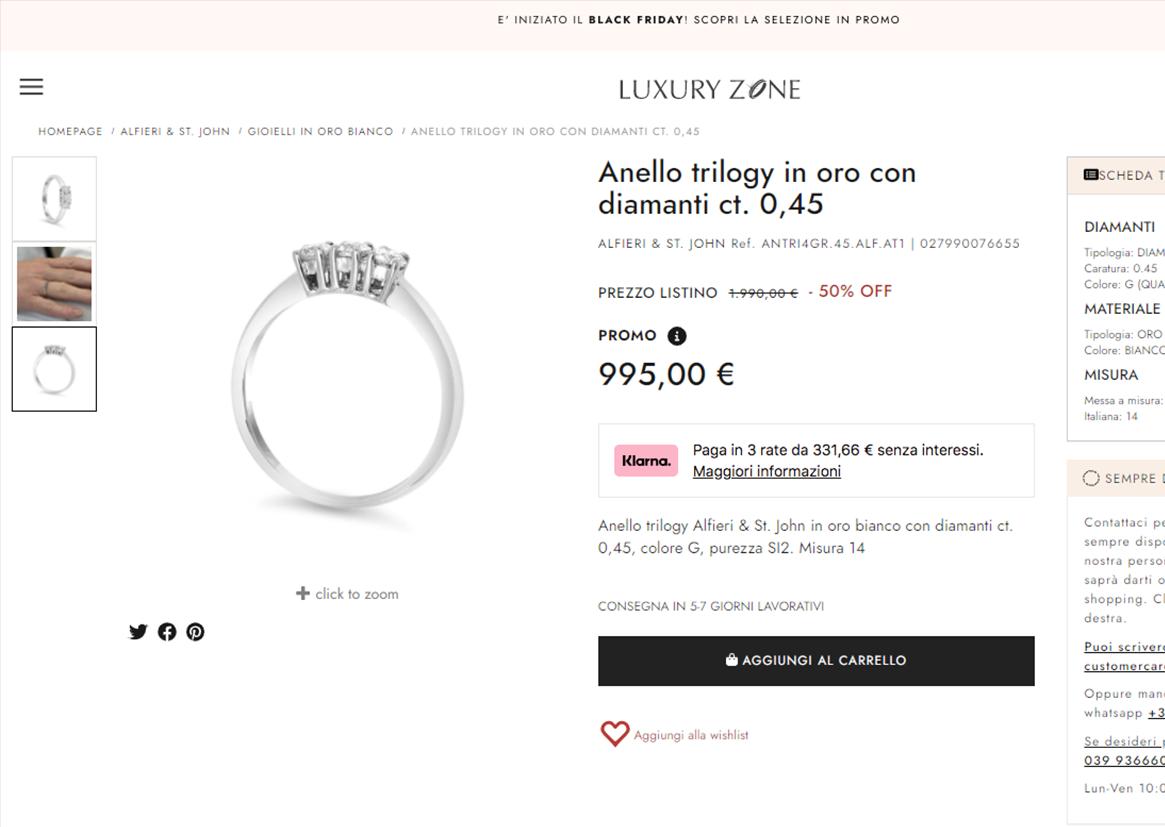Viewport: 1165px width, 827px height.
Task: Select the first ring thumbnail
Action: click(x=54, y=198)
